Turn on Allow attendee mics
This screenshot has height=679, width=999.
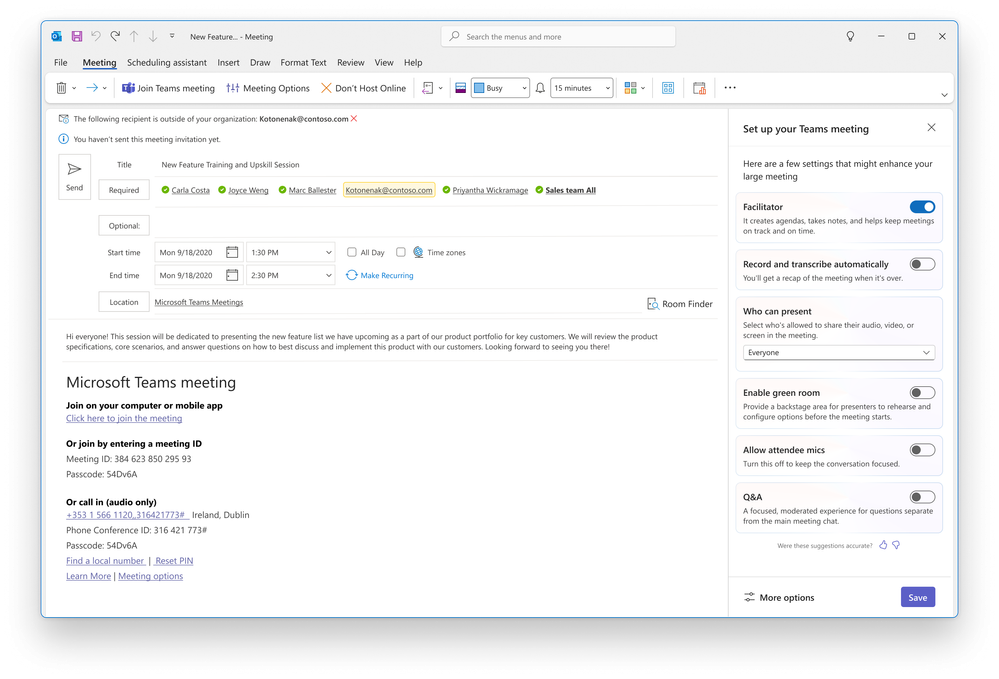[922, 450]
